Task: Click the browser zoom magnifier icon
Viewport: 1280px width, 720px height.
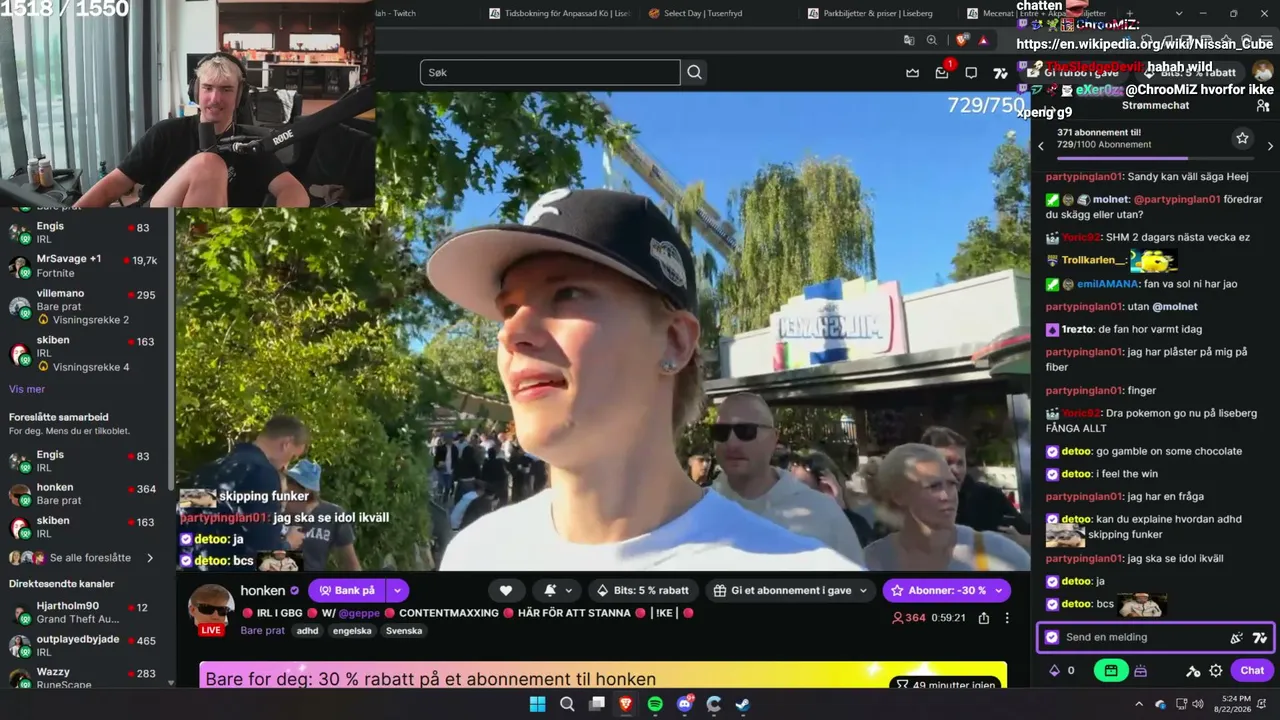Action: pos(932,40)
